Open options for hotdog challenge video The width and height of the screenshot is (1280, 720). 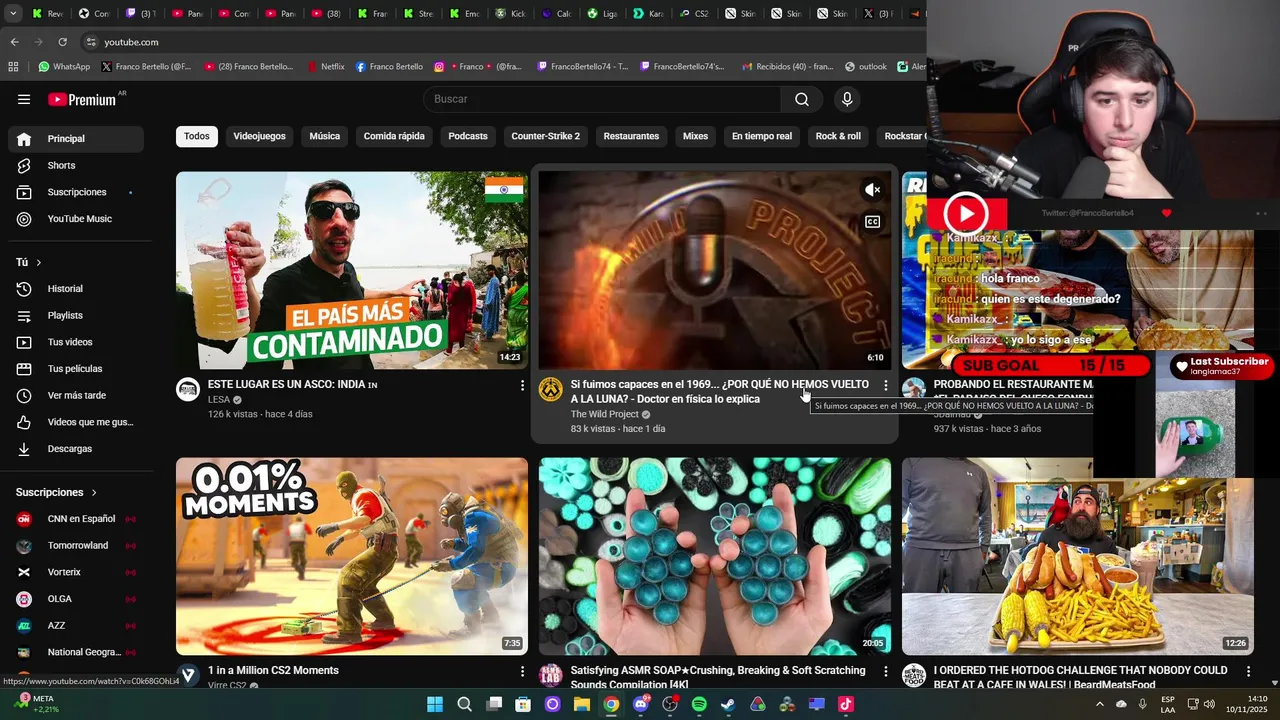1248,671
